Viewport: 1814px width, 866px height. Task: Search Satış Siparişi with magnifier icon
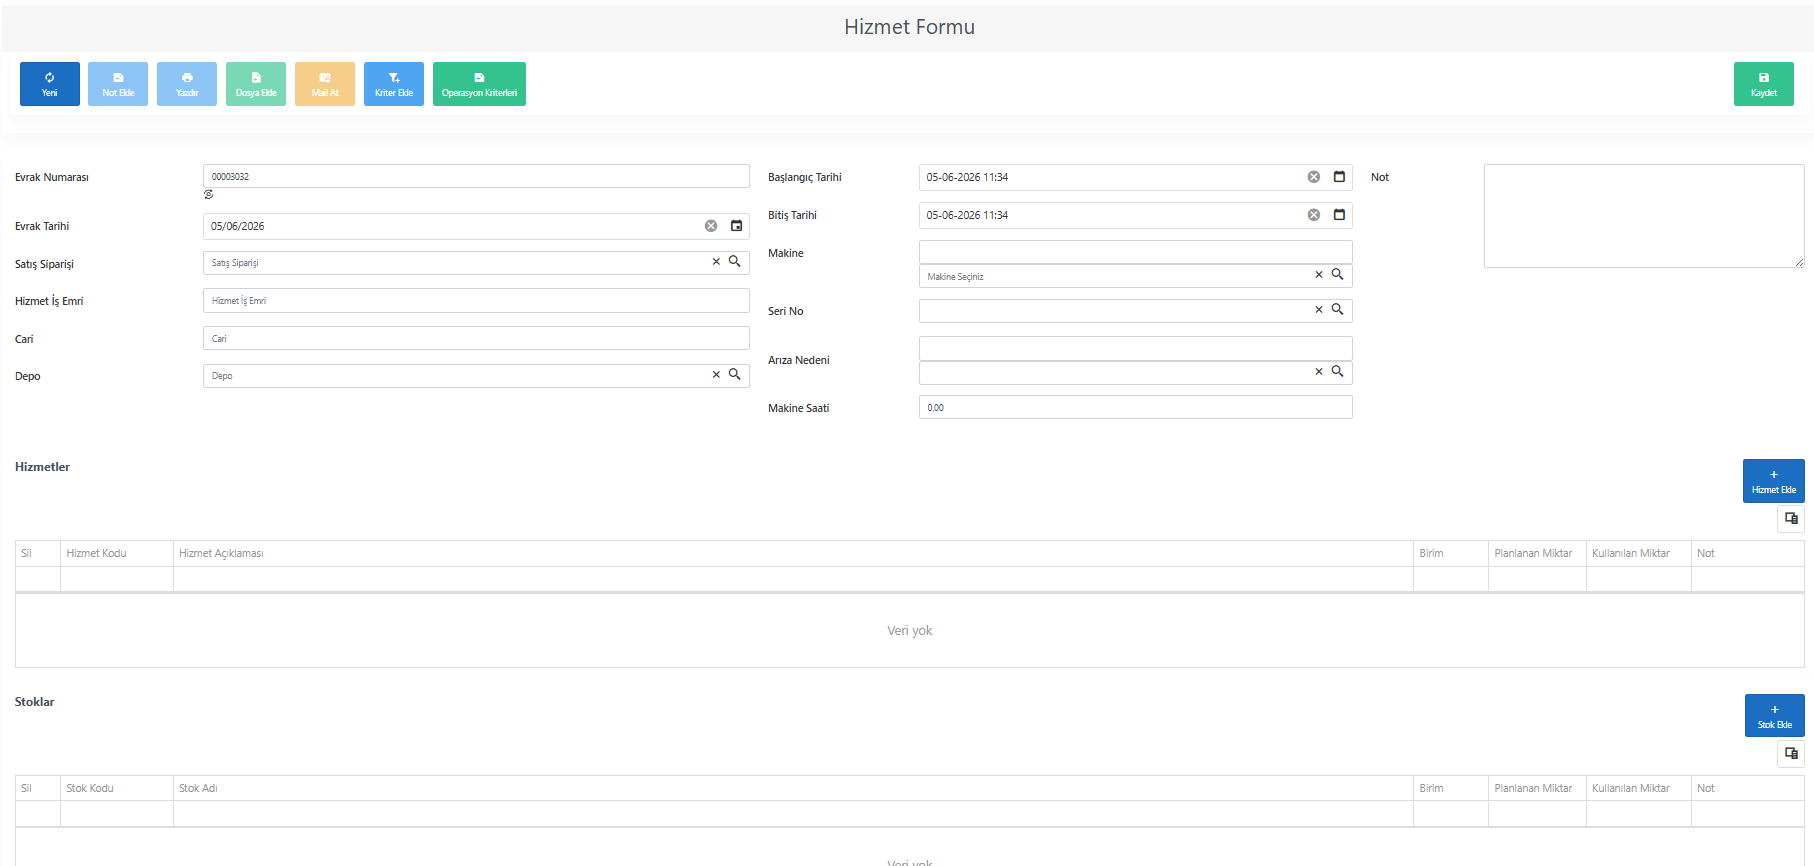pos(735,262)
